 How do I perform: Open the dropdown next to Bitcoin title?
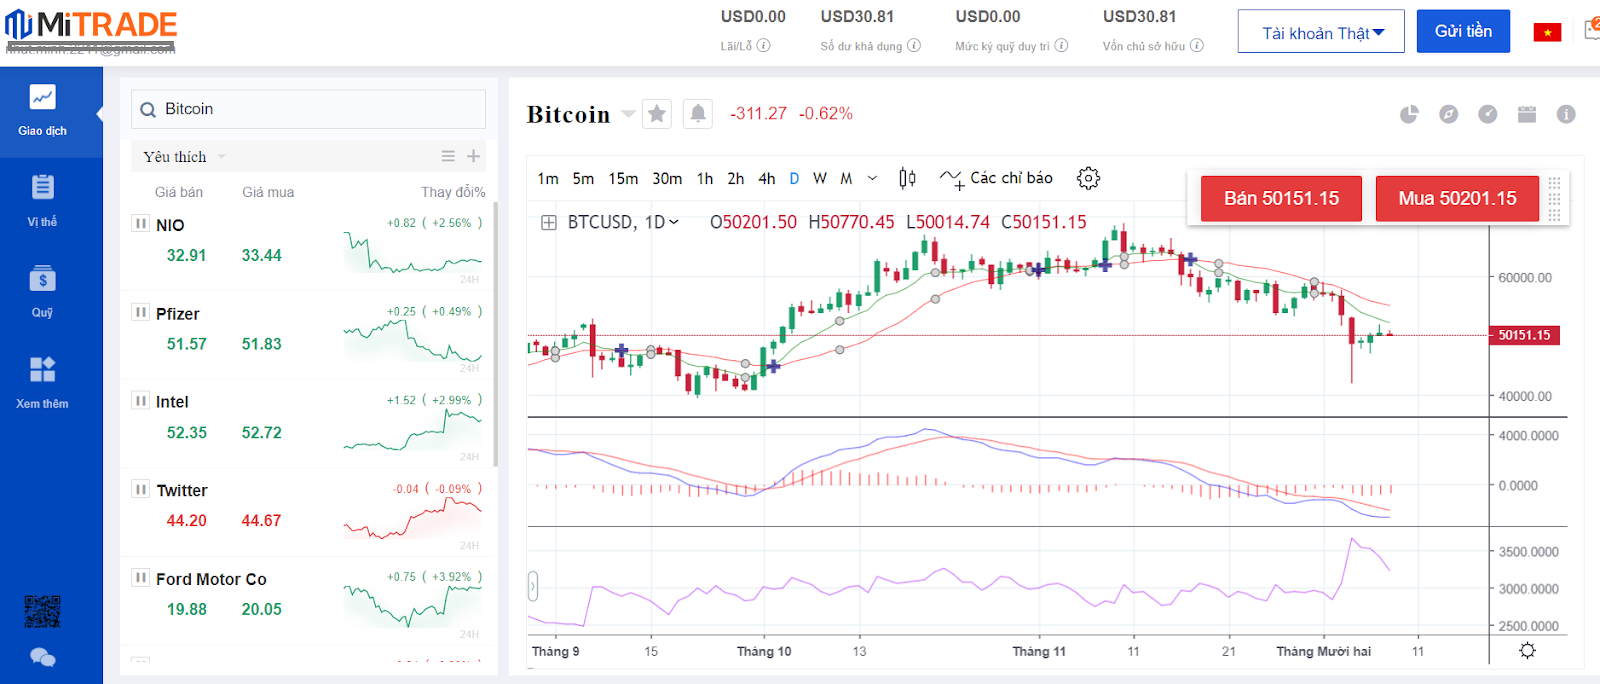coord(628,114)
